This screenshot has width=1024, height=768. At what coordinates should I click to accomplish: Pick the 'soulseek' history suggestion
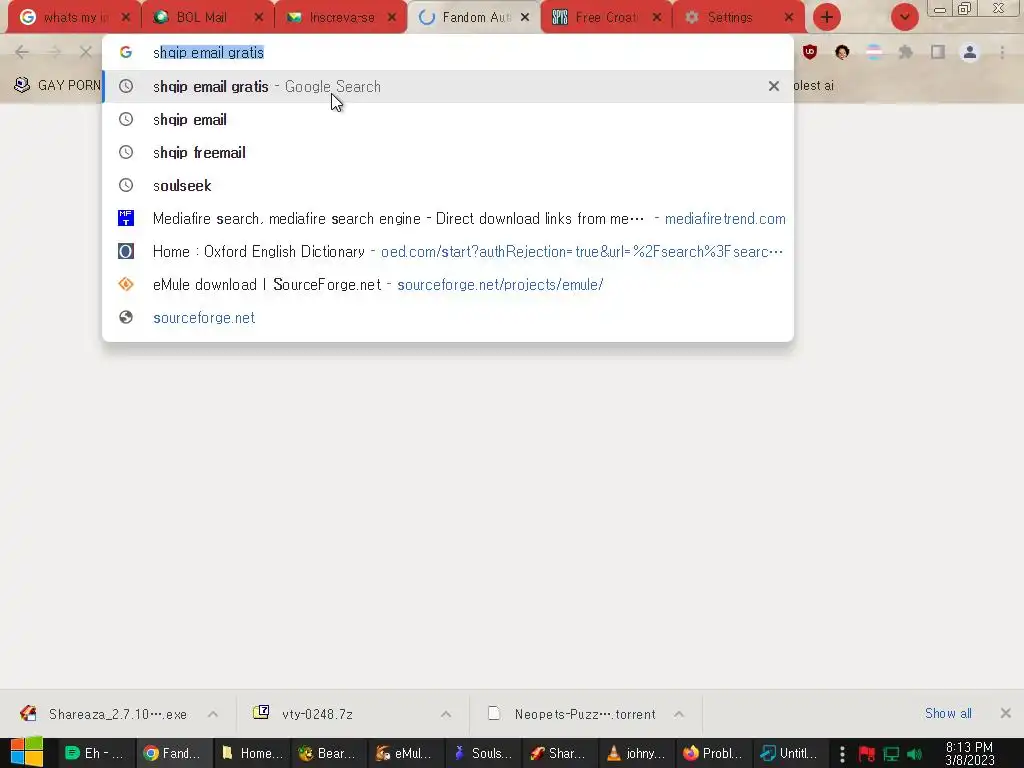tap(448, 185)
